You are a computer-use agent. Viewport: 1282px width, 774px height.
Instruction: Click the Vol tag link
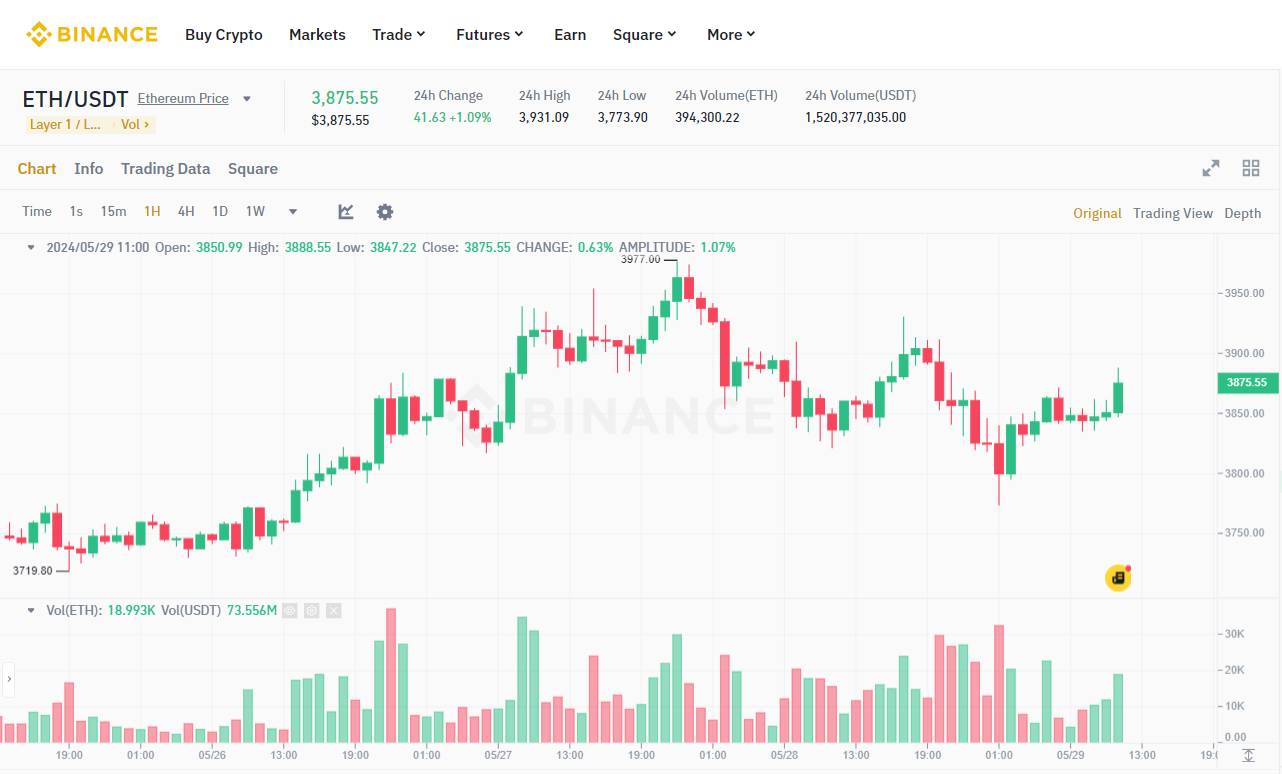pyautogui.click(x=135, y=125)
